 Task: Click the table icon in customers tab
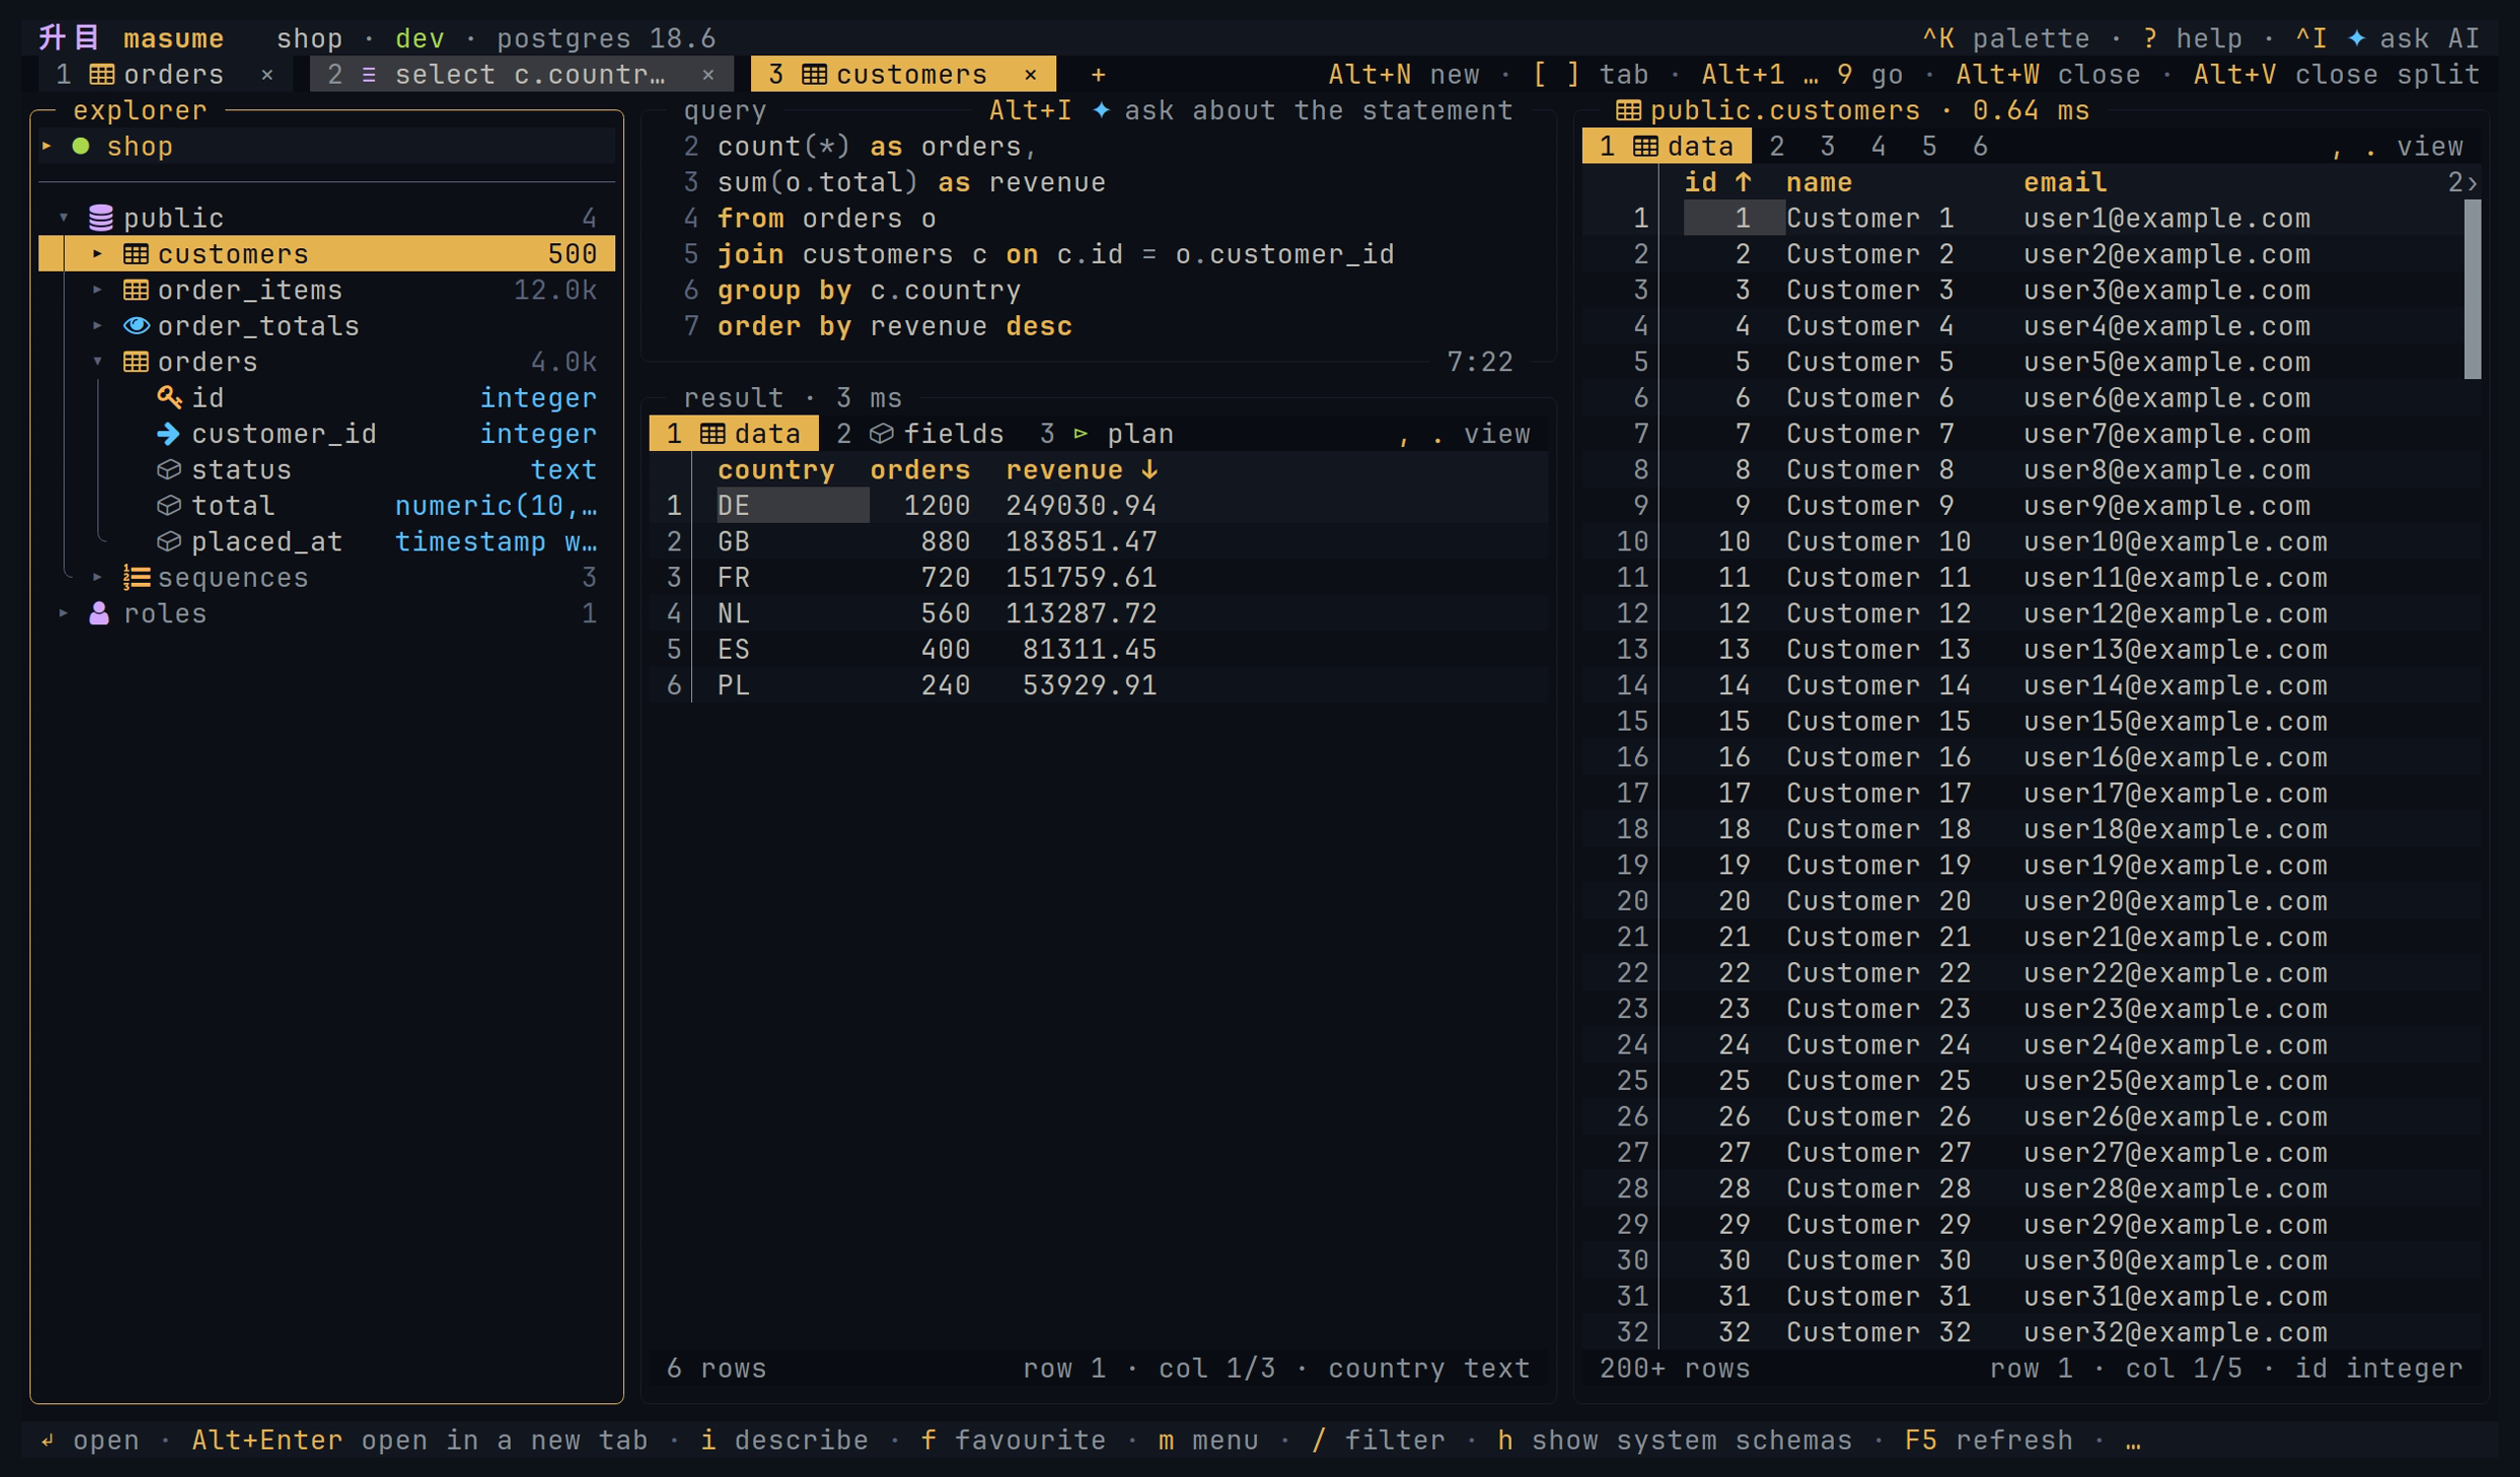point(815,74)
